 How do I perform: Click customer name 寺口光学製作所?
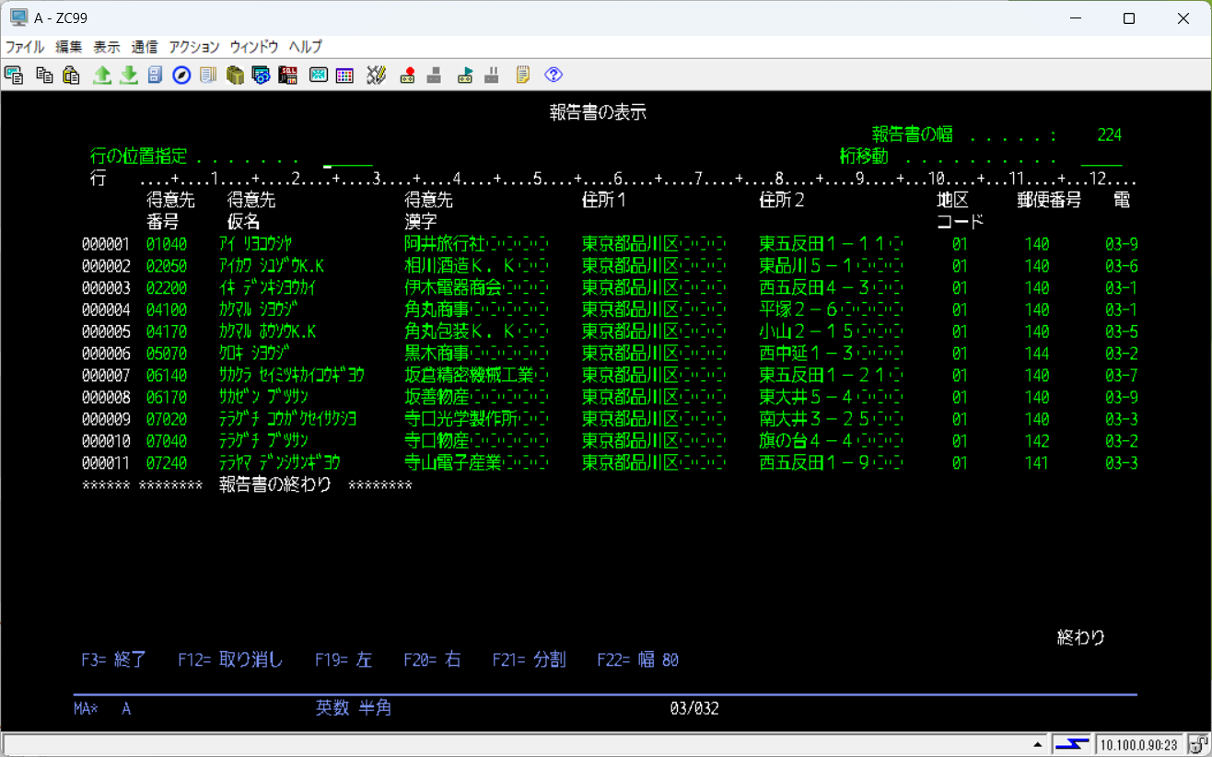click(460, 419)
